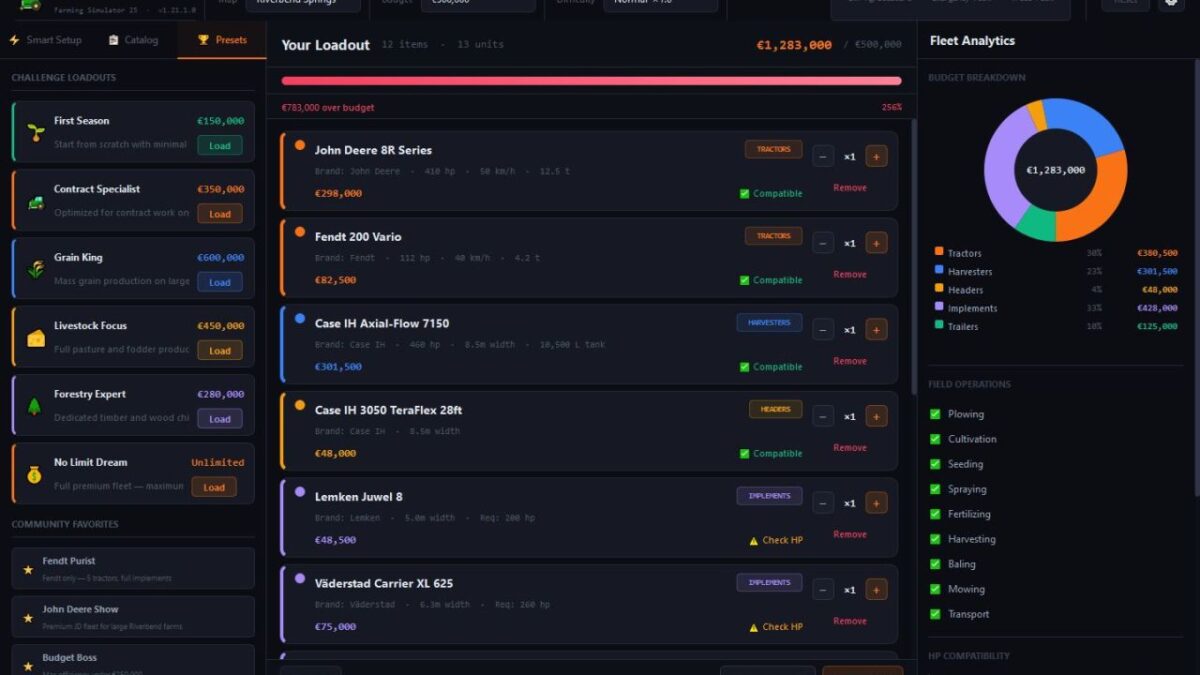Increase Lemken Juwel 8 quantity
The height and width of the screenshot is (675, 1200).
(876, 503)
